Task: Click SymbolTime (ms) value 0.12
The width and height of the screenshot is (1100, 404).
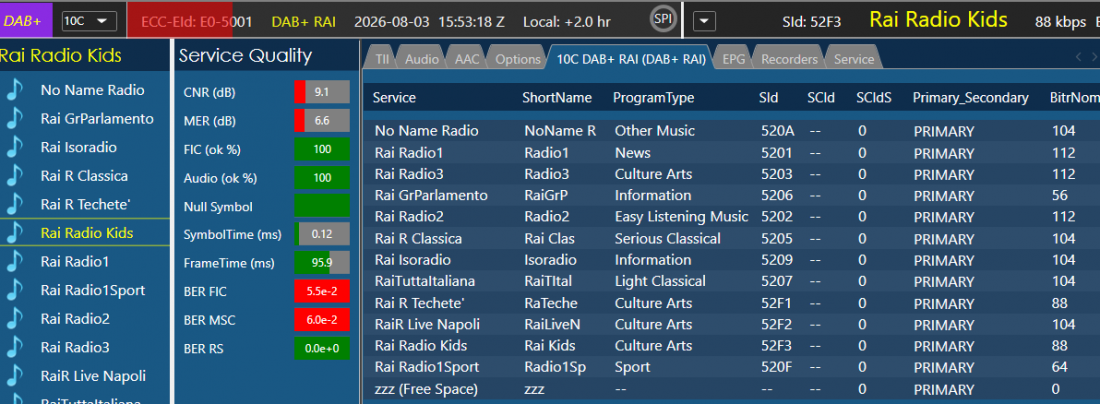Action: pyautogui.click(x=322, y=234)
